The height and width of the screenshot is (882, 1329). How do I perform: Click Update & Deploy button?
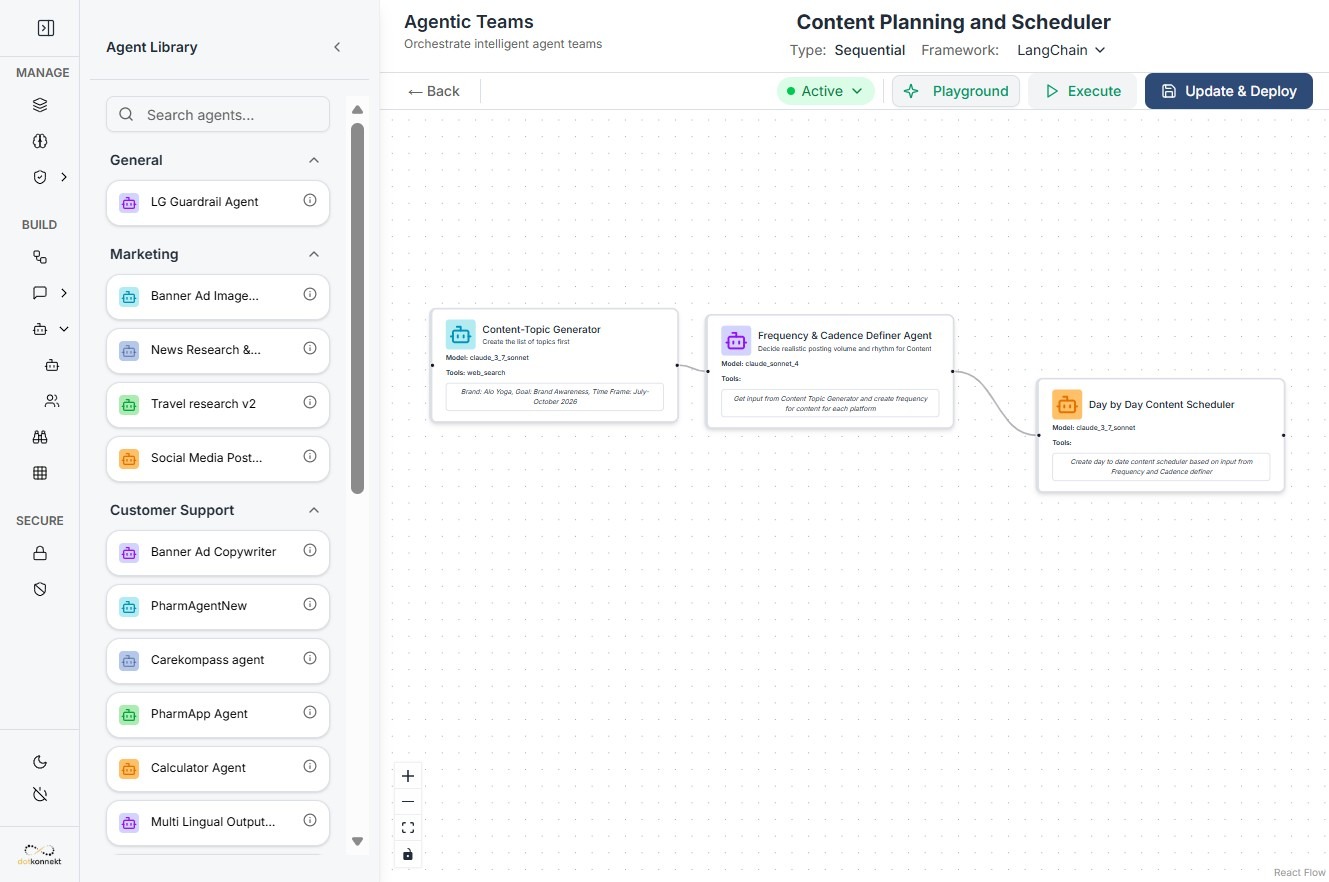[1228, 91]
